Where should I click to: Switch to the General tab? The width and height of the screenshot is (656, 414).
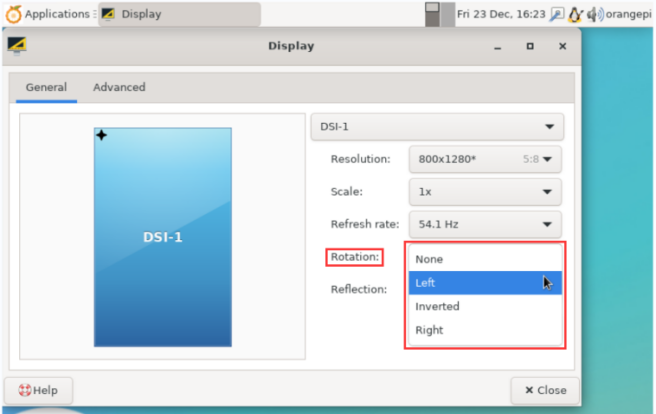tap(46, 87)
